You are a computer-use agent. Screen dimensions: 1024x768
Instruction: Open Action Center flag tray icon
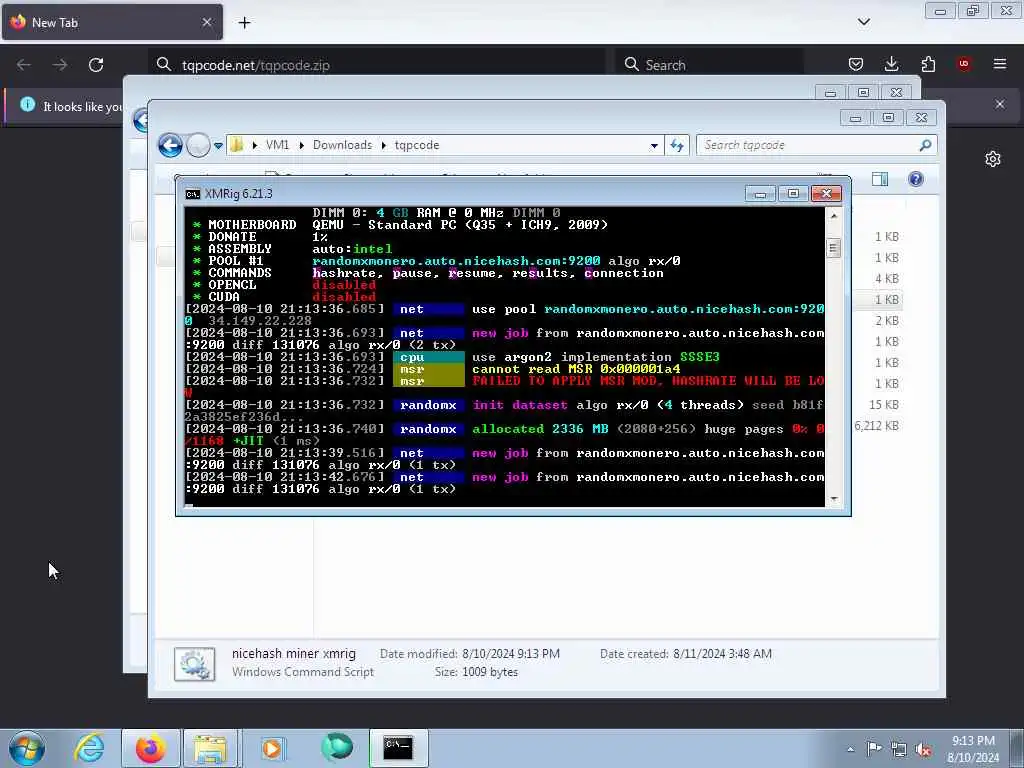click(874, 748)
